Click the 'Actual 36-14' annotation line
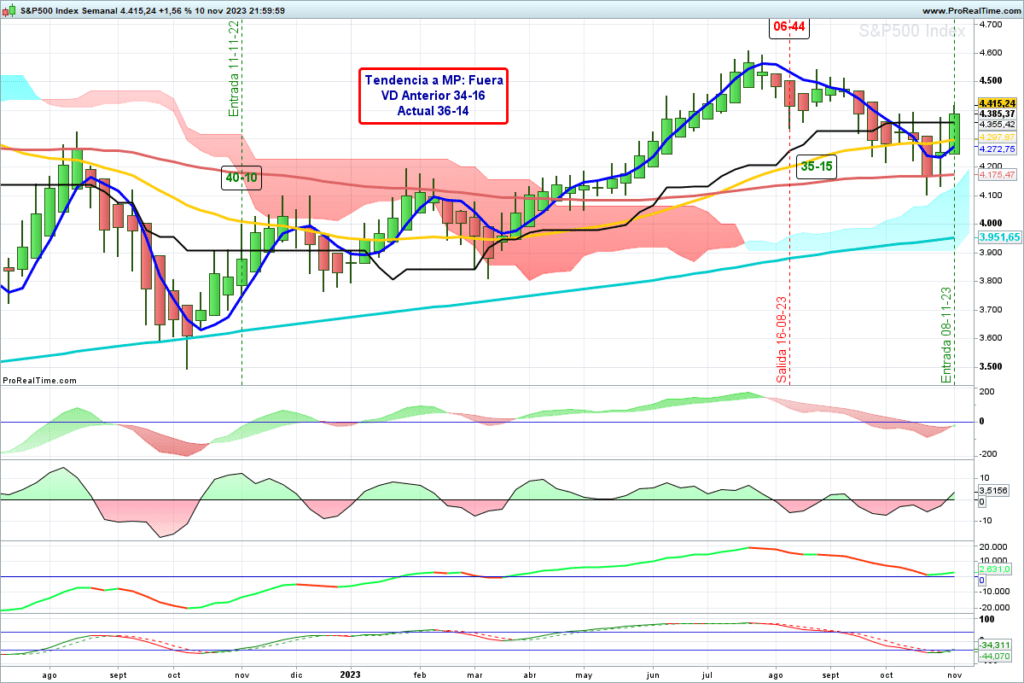1024x683 pixels. (433, 111)
